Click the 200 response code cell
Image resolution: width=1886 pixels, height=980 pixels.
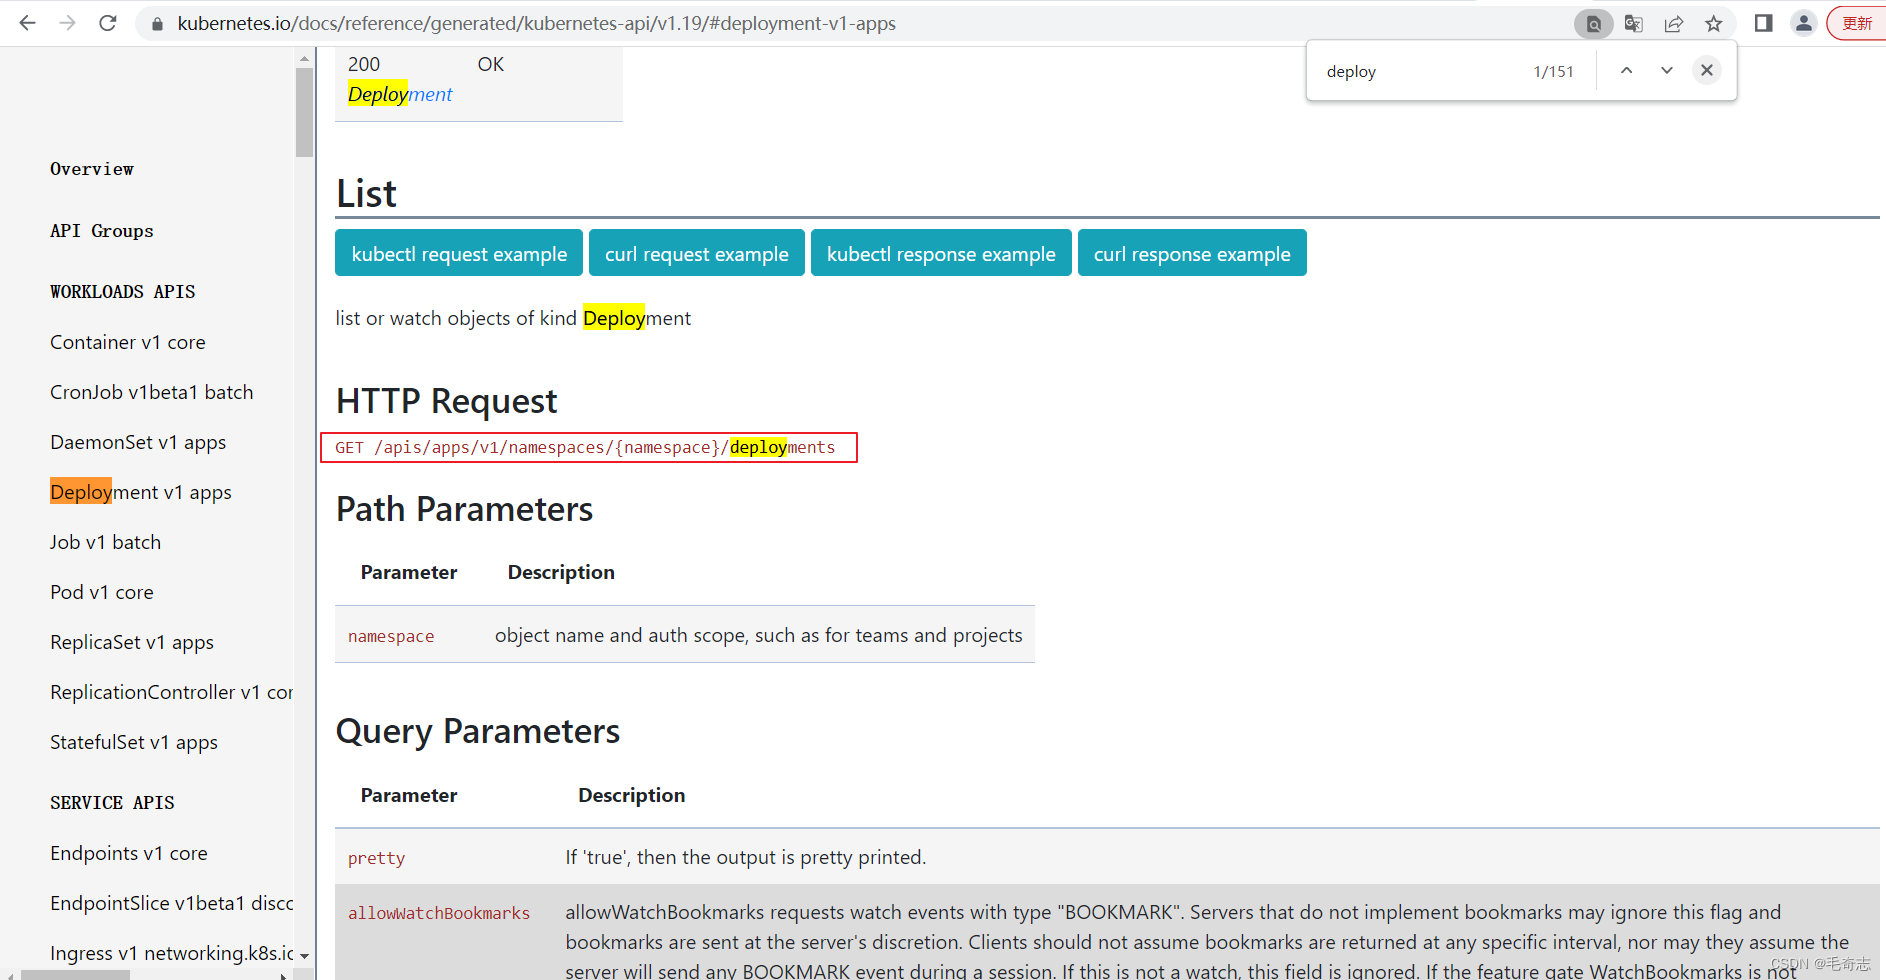pyautogui.click(x=364, y=64)
